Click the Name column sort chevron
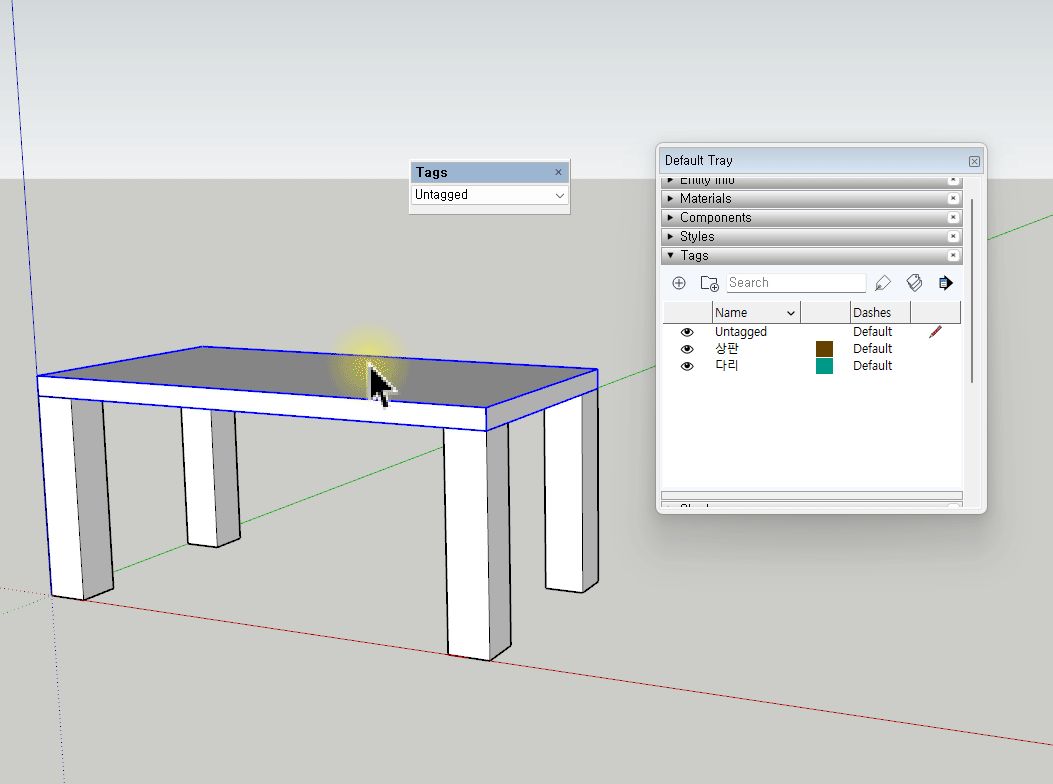Viewport: 1053px width, 784px height. point(790,313)
